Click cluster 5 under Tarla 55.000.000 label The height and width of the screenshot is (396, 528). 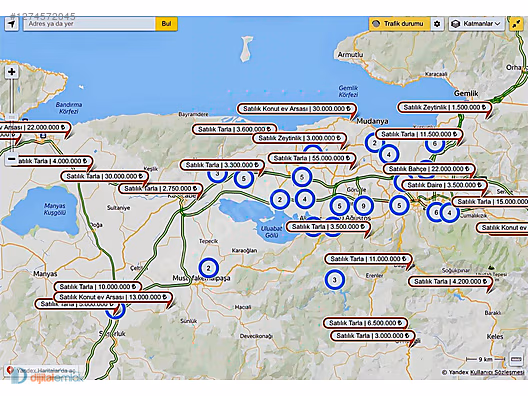pos(302,177)
